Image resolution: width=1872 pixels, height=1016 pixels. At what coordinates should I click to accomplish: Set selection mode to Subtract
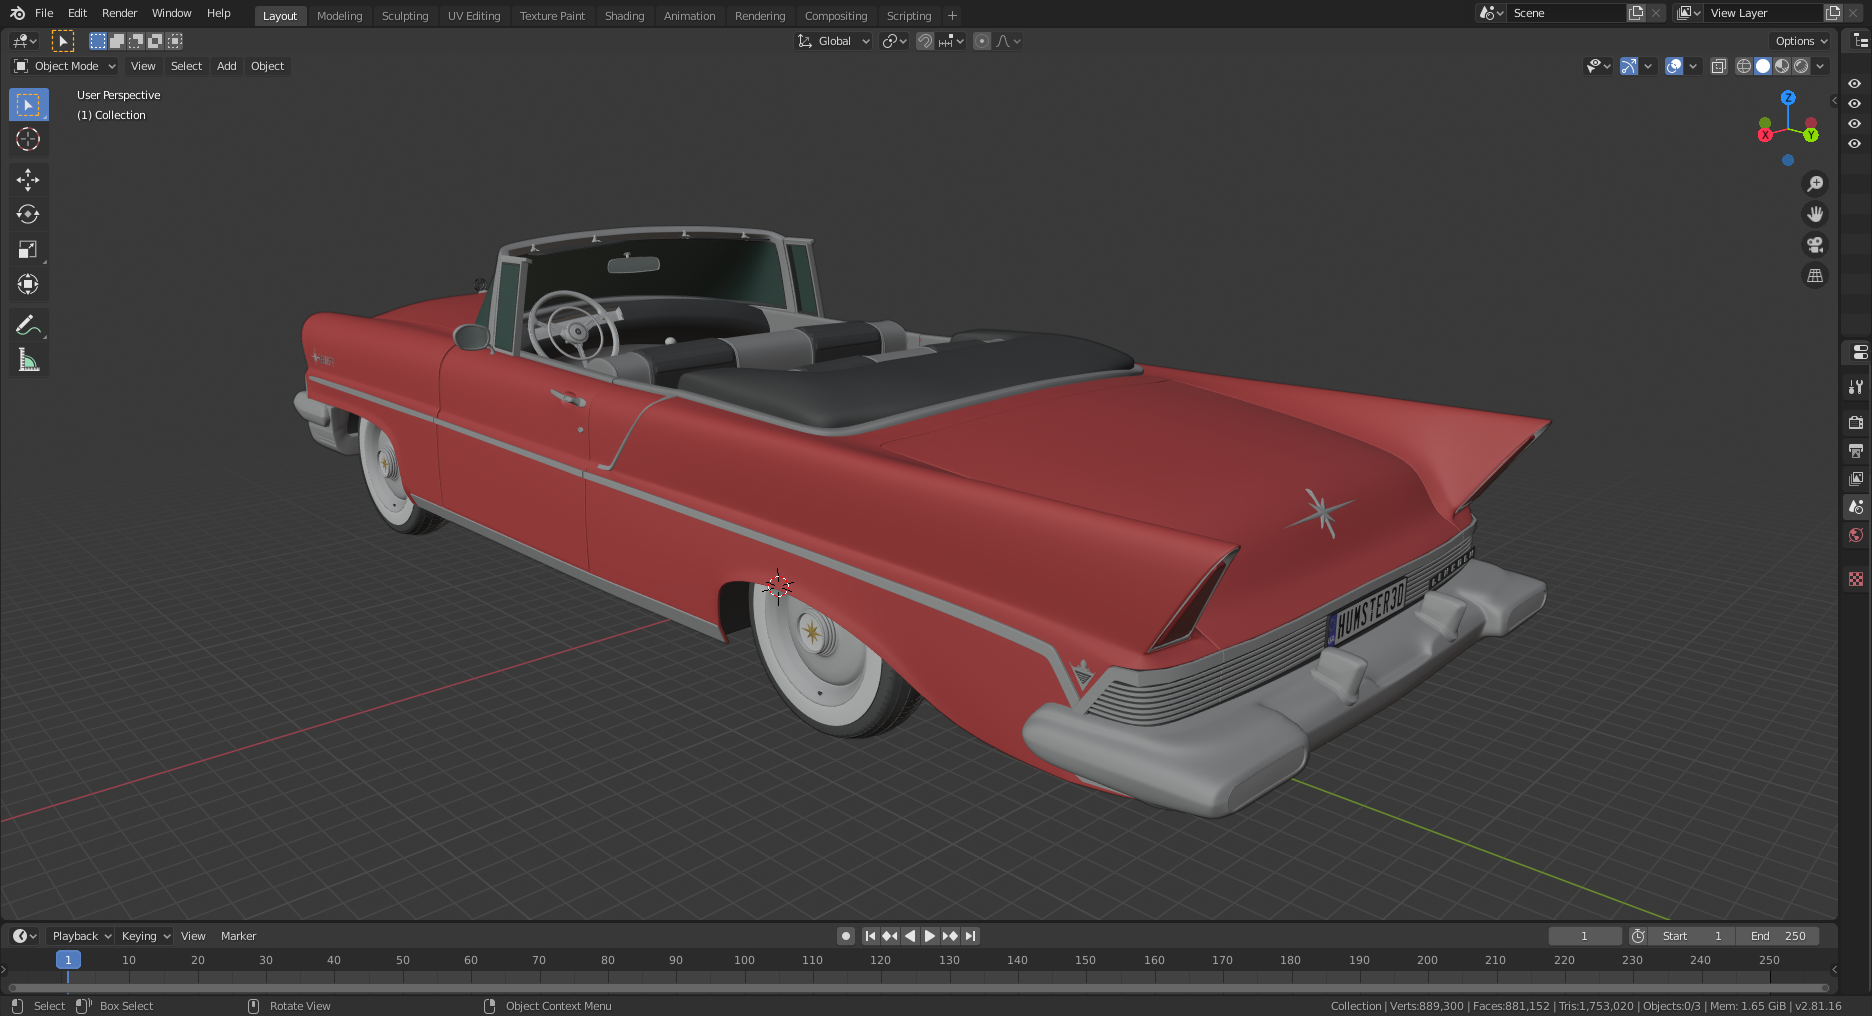point(136,41)
